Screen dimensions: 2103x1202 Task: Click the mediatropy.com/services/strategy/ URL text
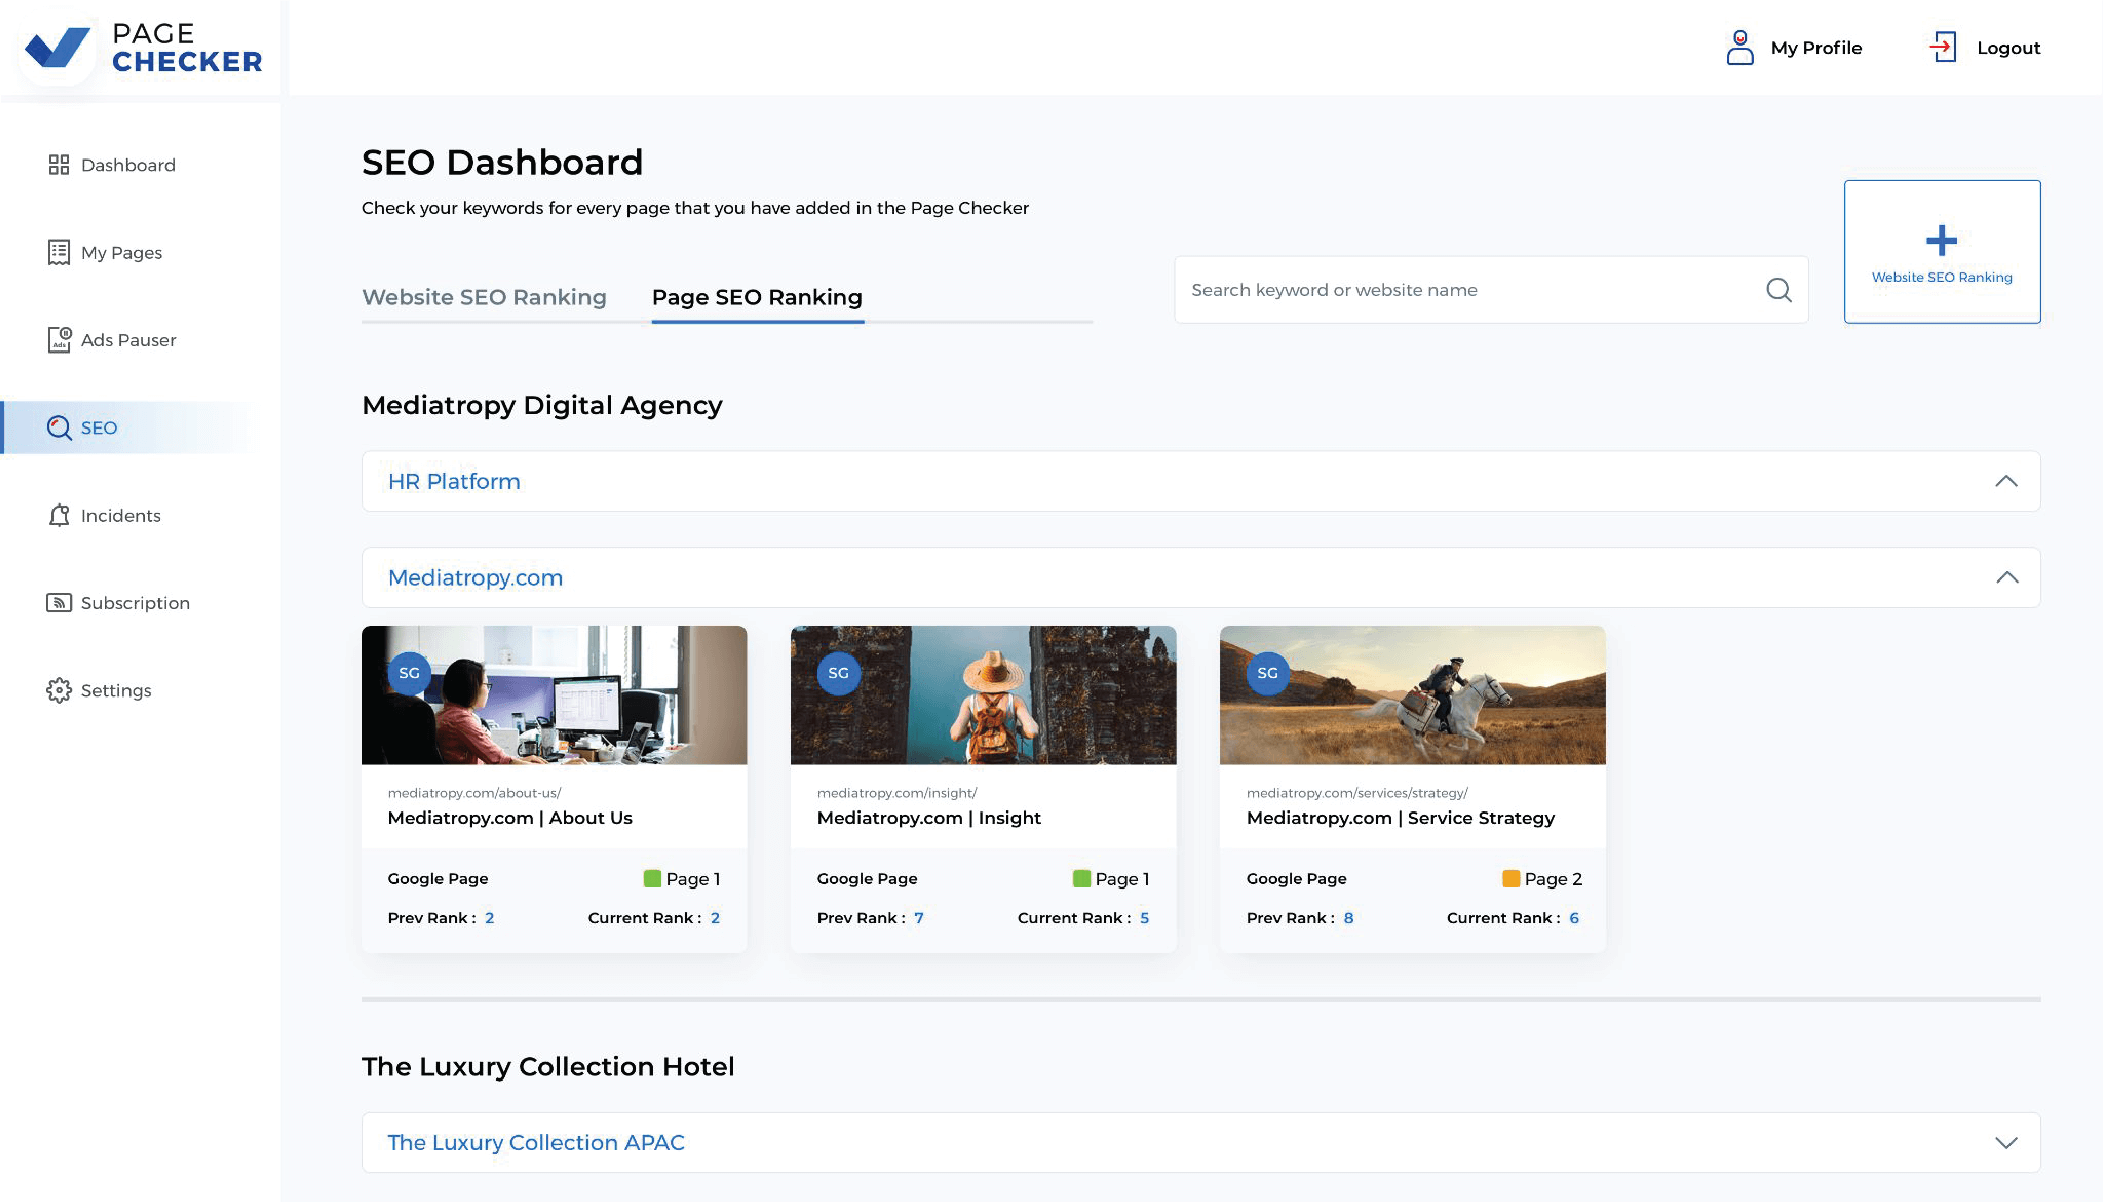pyautogui.click(x=1357, y=793)
